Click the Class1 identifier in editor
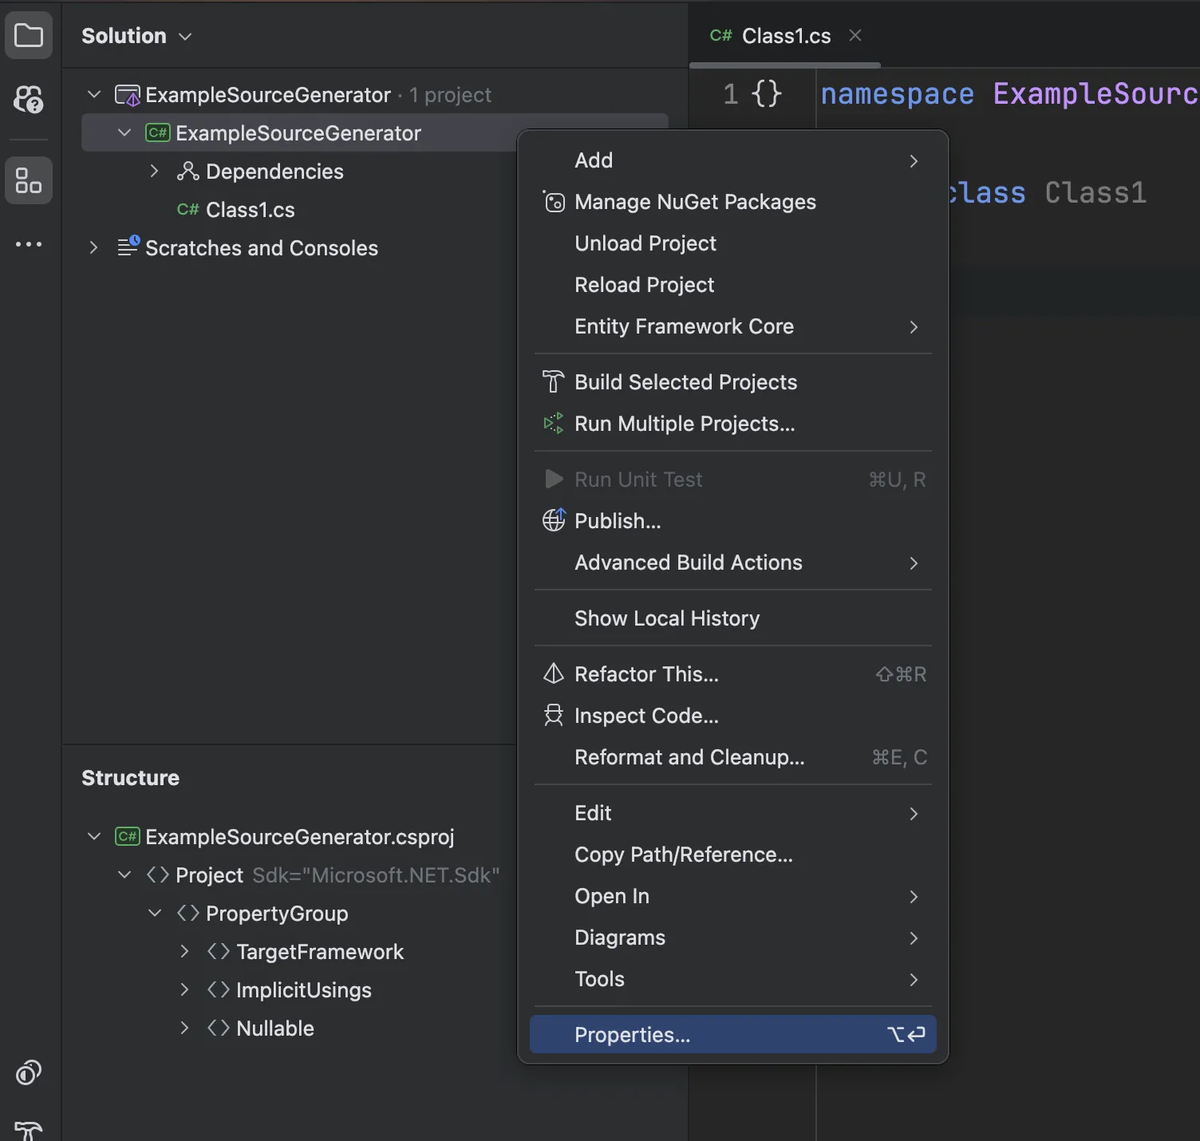The image size is (1200, 1141). (1095, 192)
